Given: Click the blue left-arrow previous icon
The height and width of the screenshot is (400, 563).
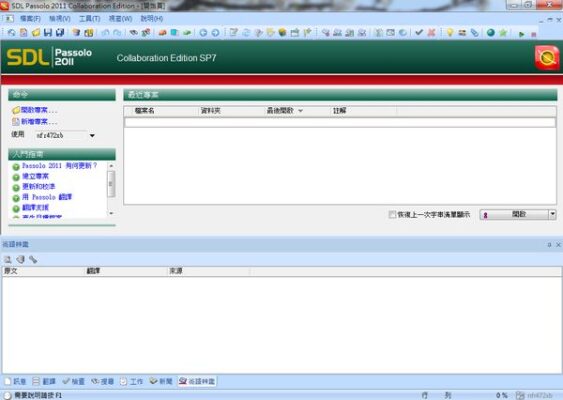Looking at the screenshot, I should click(203, 33).
